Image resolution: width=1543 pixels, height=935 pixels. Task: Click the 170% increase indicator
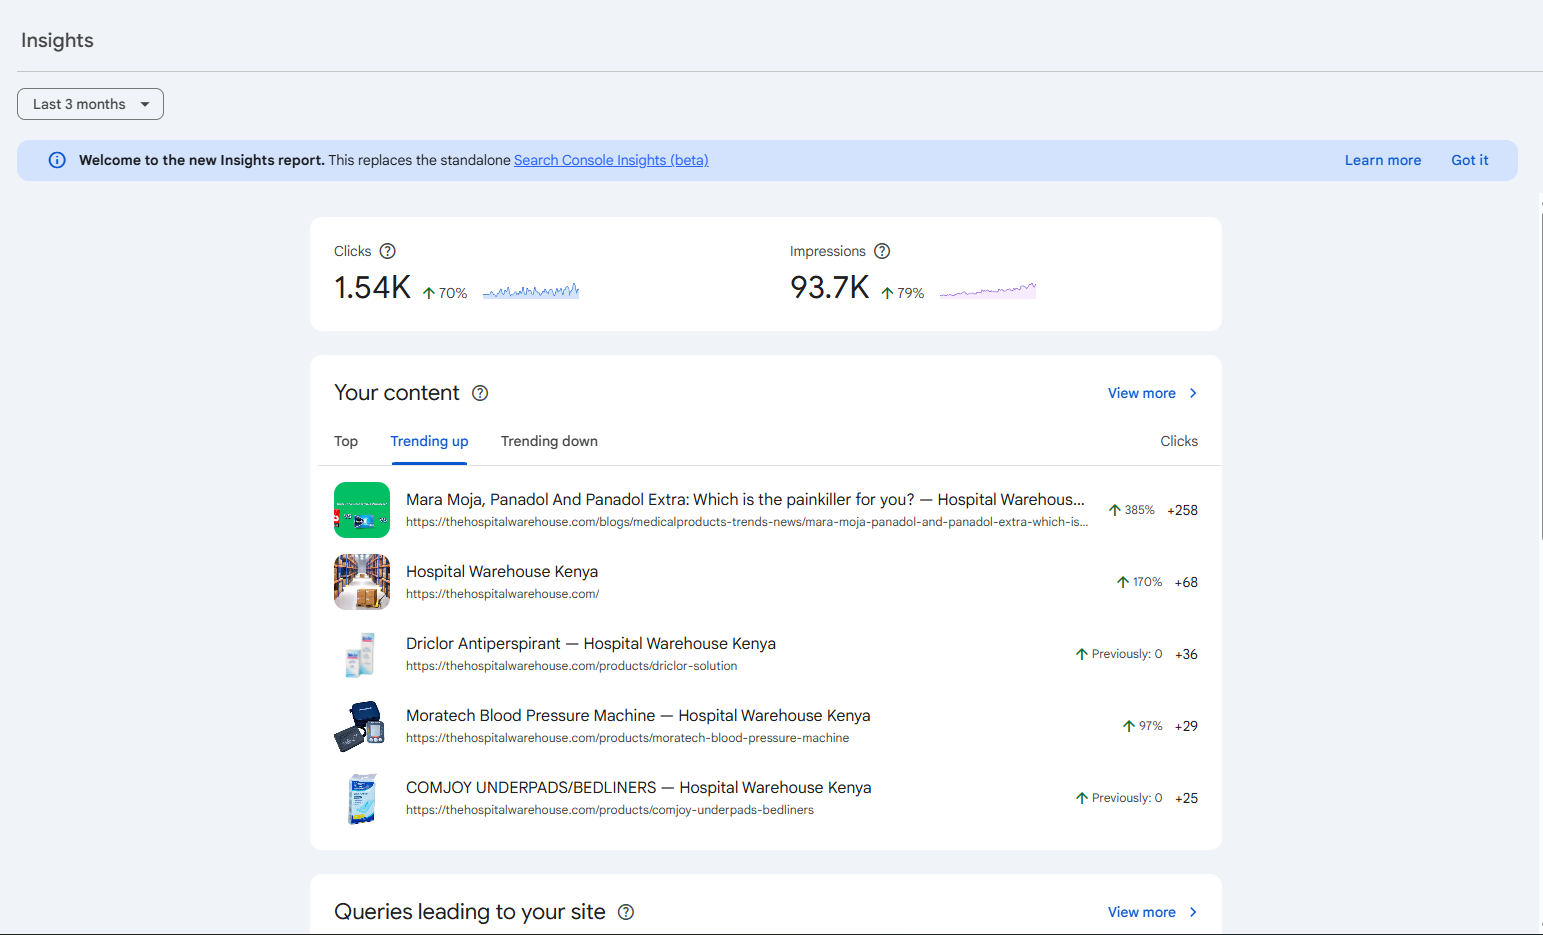click(1139, 582)
